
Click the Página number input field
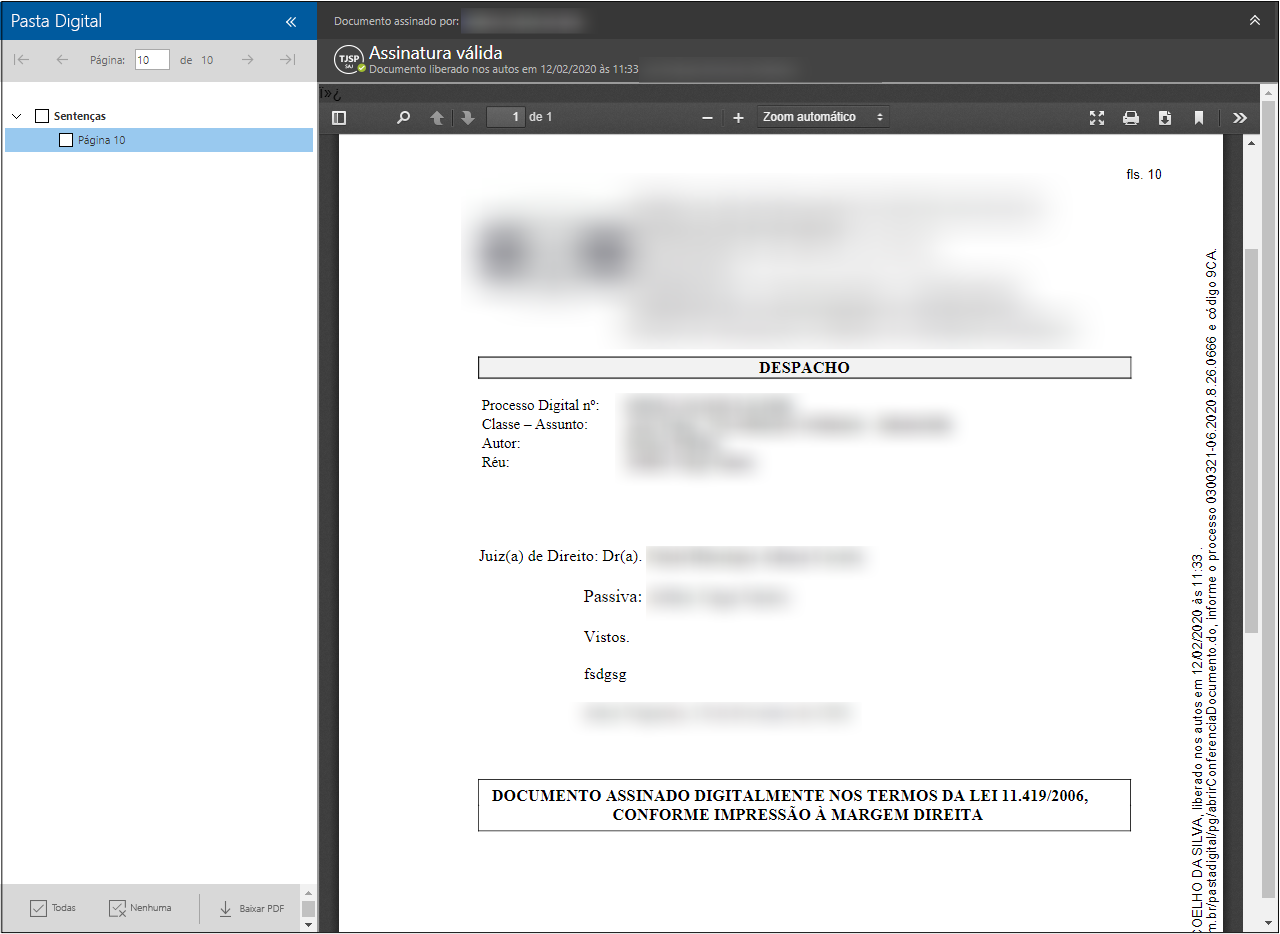point(152,60)
